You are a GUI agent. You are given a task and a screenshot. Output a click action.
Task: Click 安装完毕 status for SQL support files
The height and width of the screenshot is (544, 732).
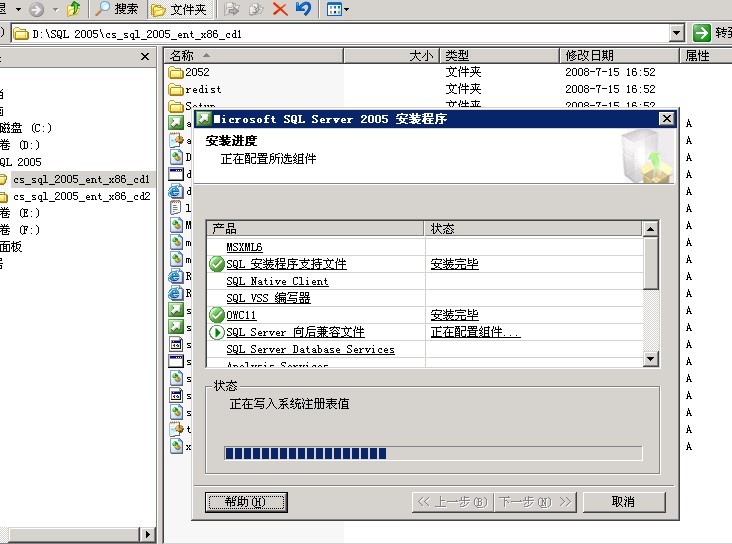click(454, 264)
